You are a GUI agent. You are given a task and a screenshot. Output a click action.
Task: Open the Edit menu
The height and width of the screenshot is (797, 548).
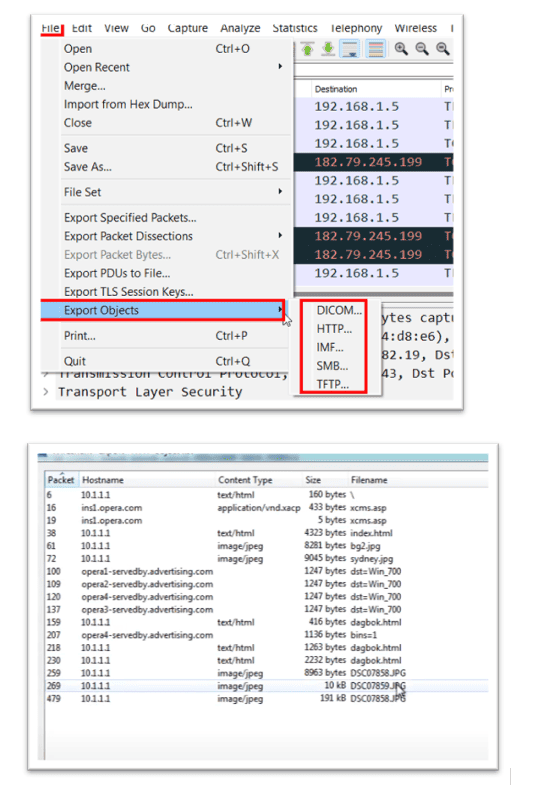[82, 28]
